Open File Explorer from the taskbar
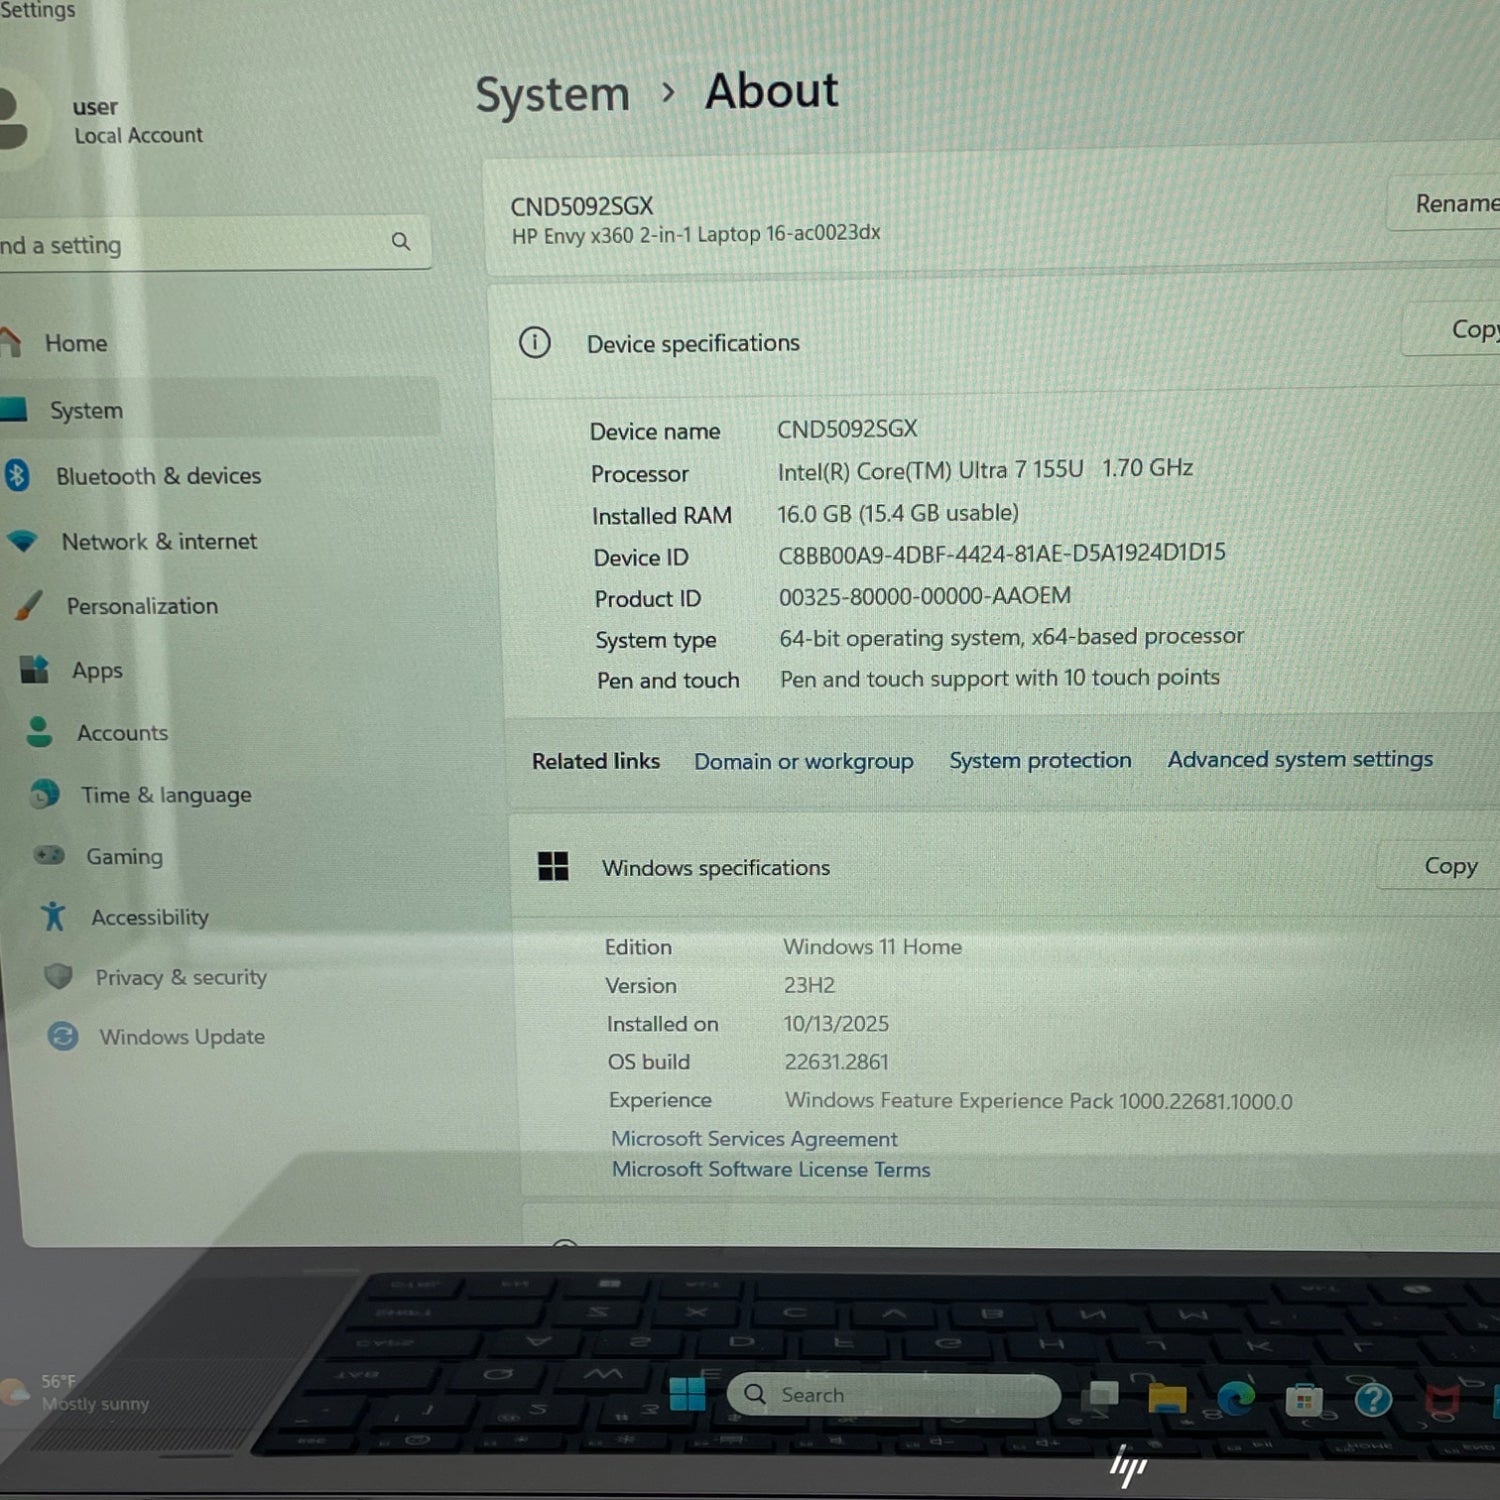Image resolution: width=1500 pixels, height=1500 pixels. (x=1167, y=1398)
